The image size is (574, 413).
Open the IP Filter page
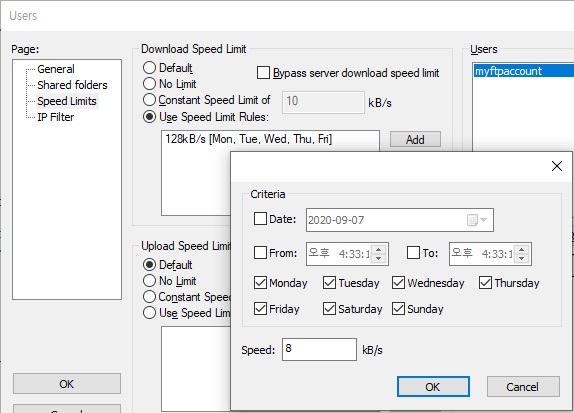click(56, 117)
